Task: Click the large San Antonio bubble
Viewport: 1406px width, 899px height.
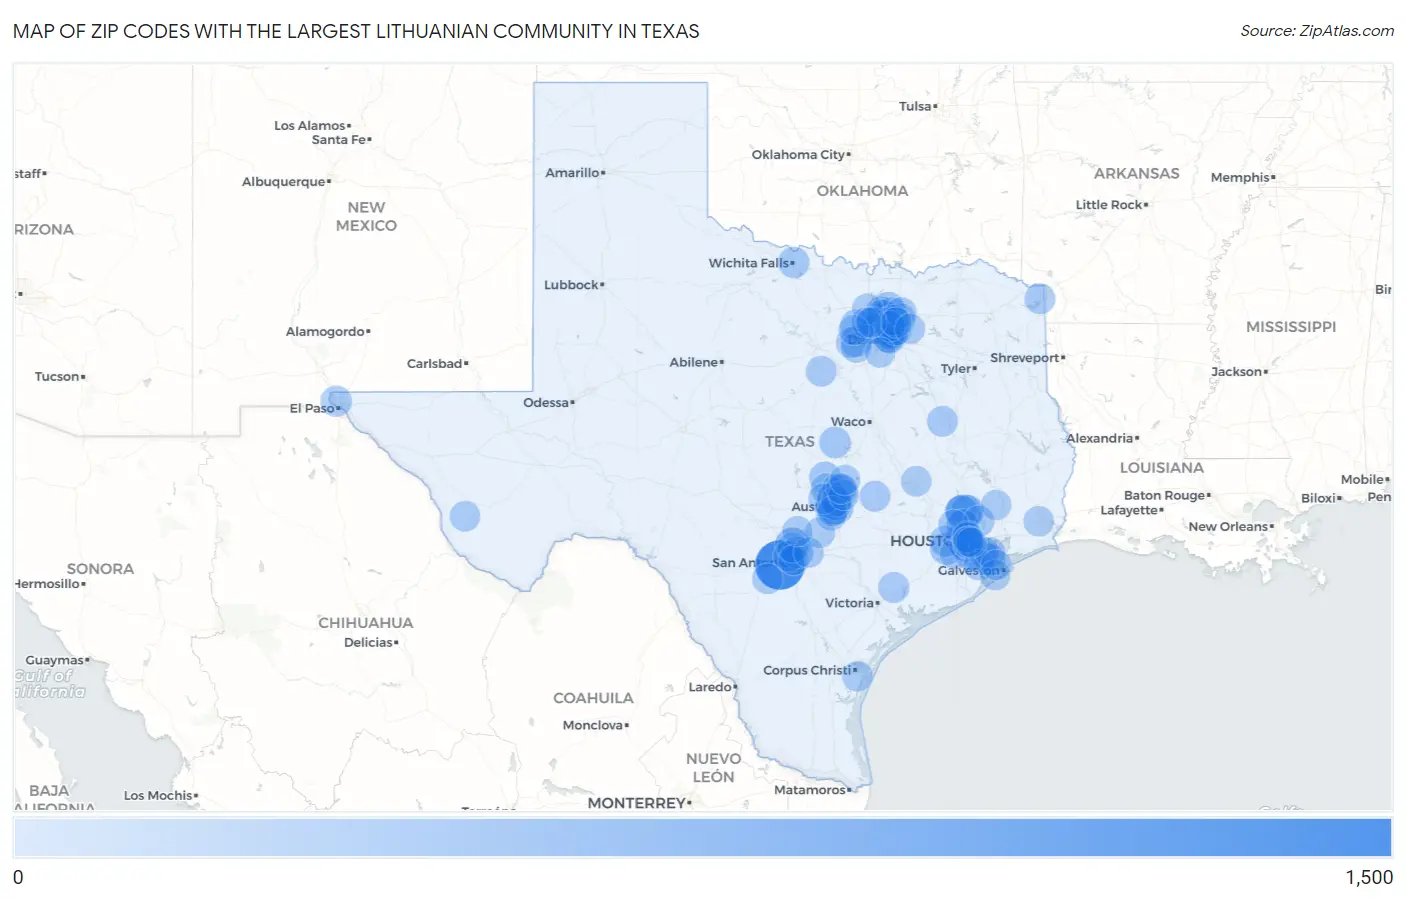Action: click(x=779, y=564)
